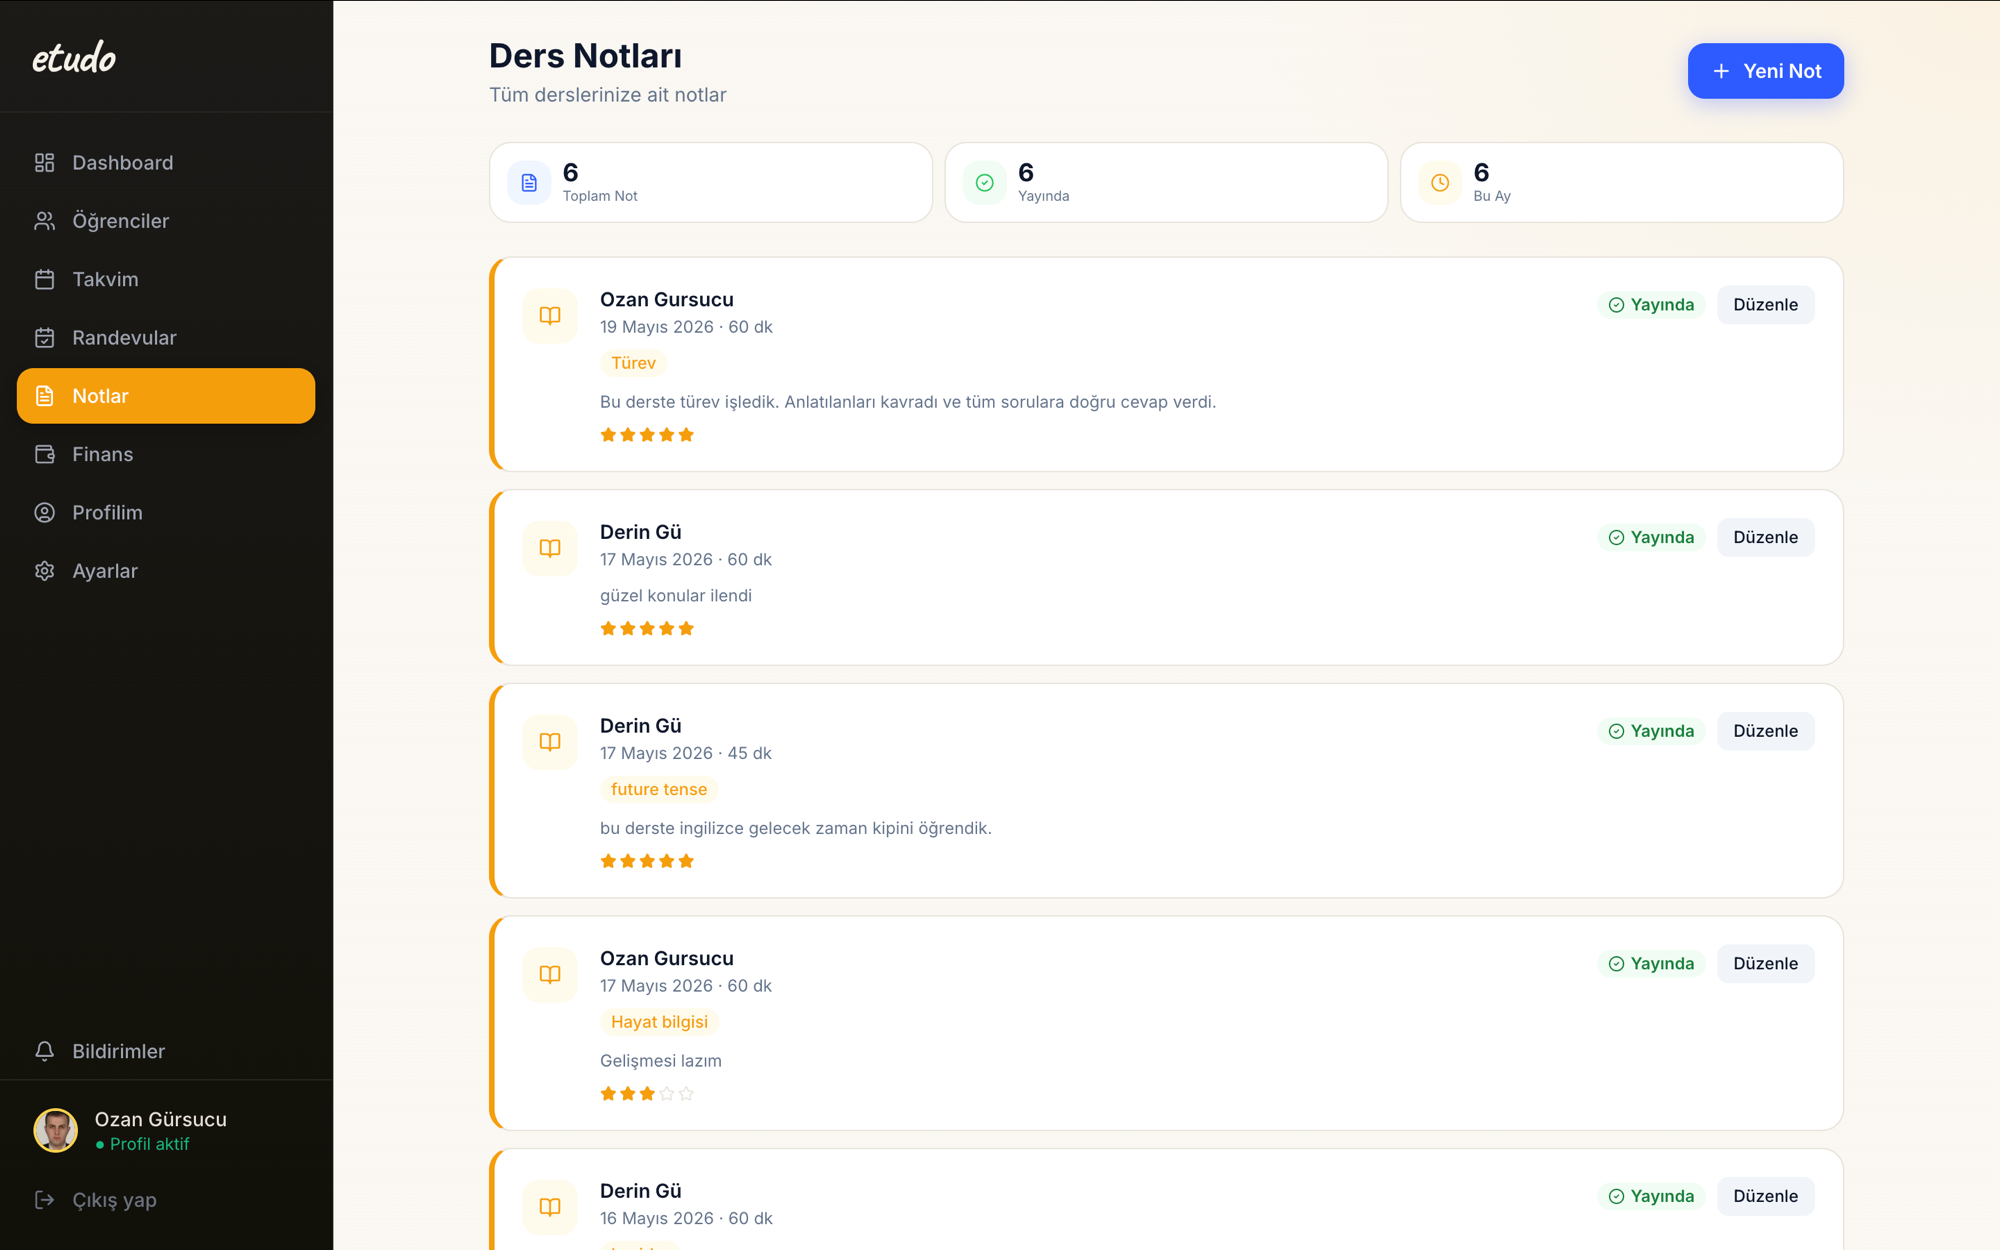Screen dimensions: 2000x1250
Task: Click the Ozan Gürsucu profile avatar
Action: click(x=55, y=1131)
